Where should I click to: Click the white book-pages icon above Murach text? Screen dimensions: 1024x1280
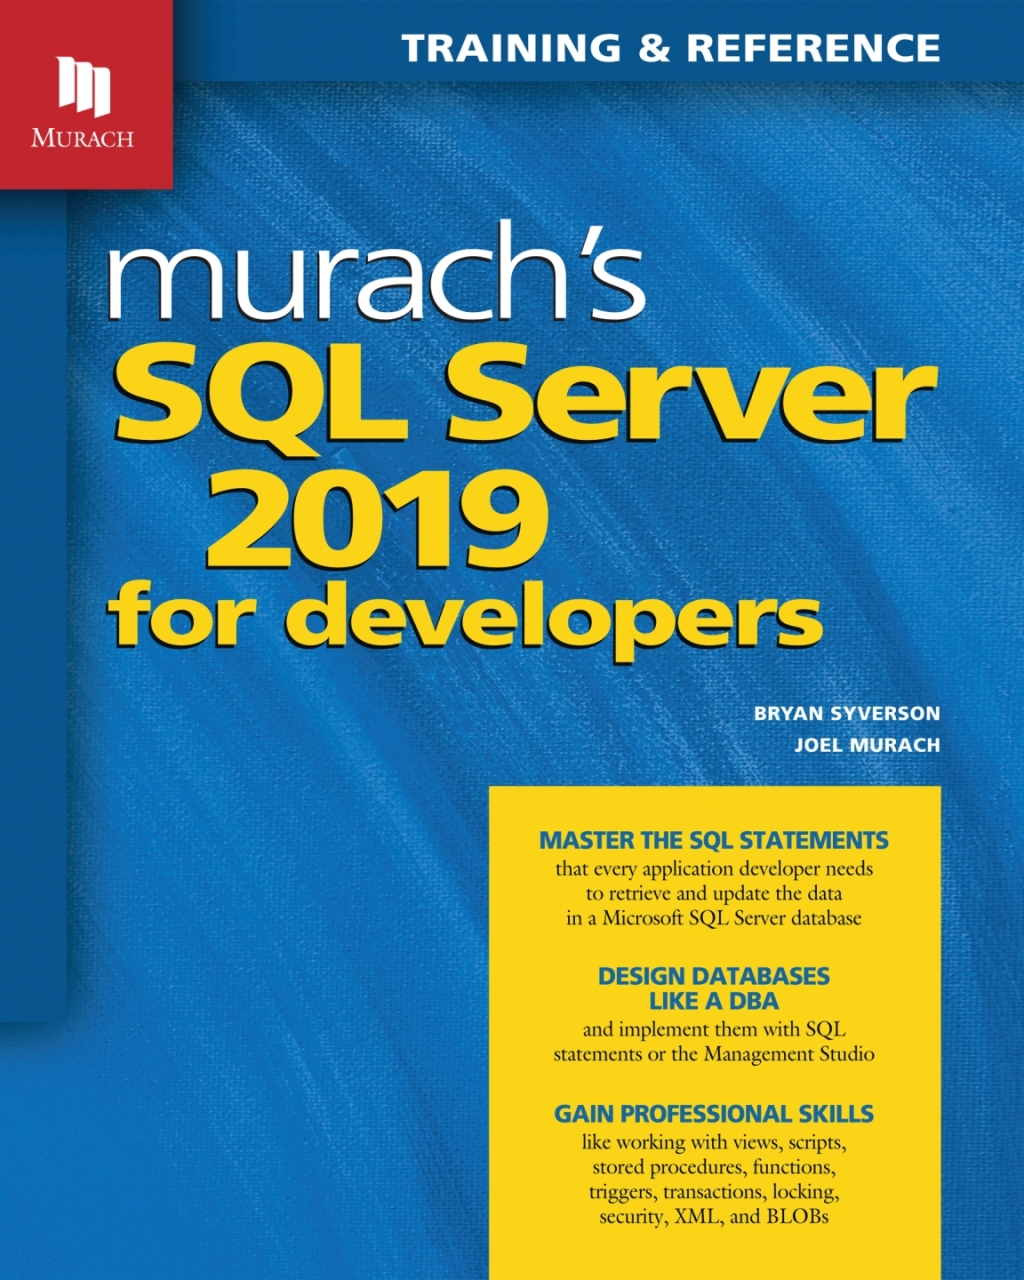(x=85, y=85)
